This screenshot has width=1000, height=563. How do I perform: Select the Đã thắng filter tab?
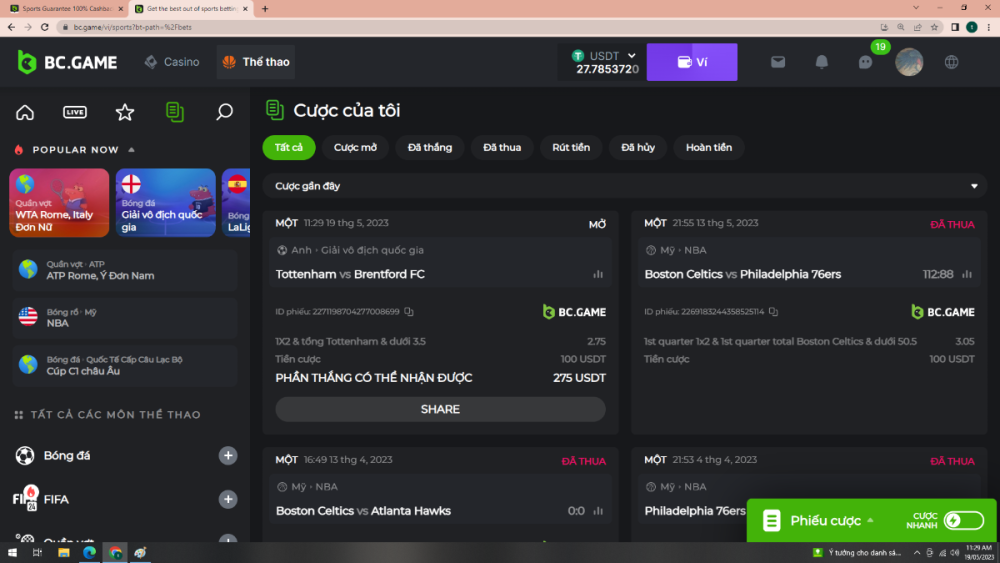tap(430, 147)
